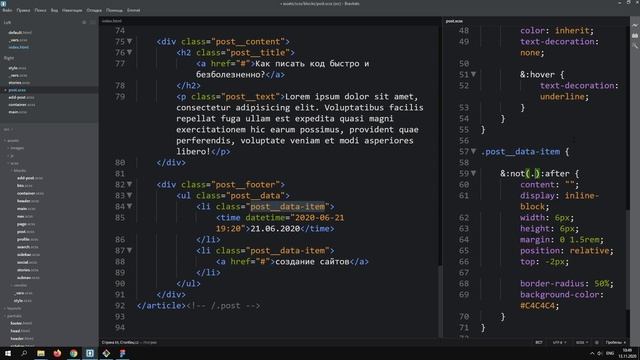Viewport: 640px width, 360px height.
Task: Open header.scss in the blocks folder
Action: tap(28, 201)
